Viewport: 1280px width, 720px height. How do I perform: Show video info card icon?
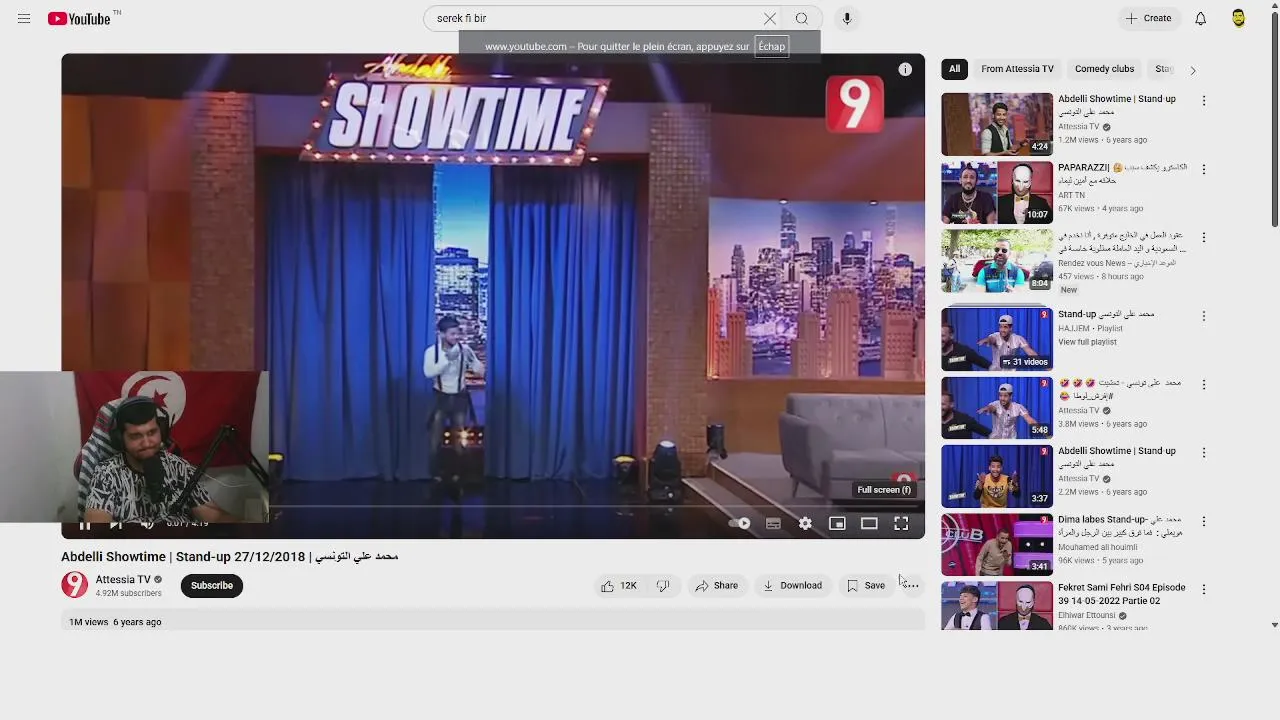coord(905,69)
